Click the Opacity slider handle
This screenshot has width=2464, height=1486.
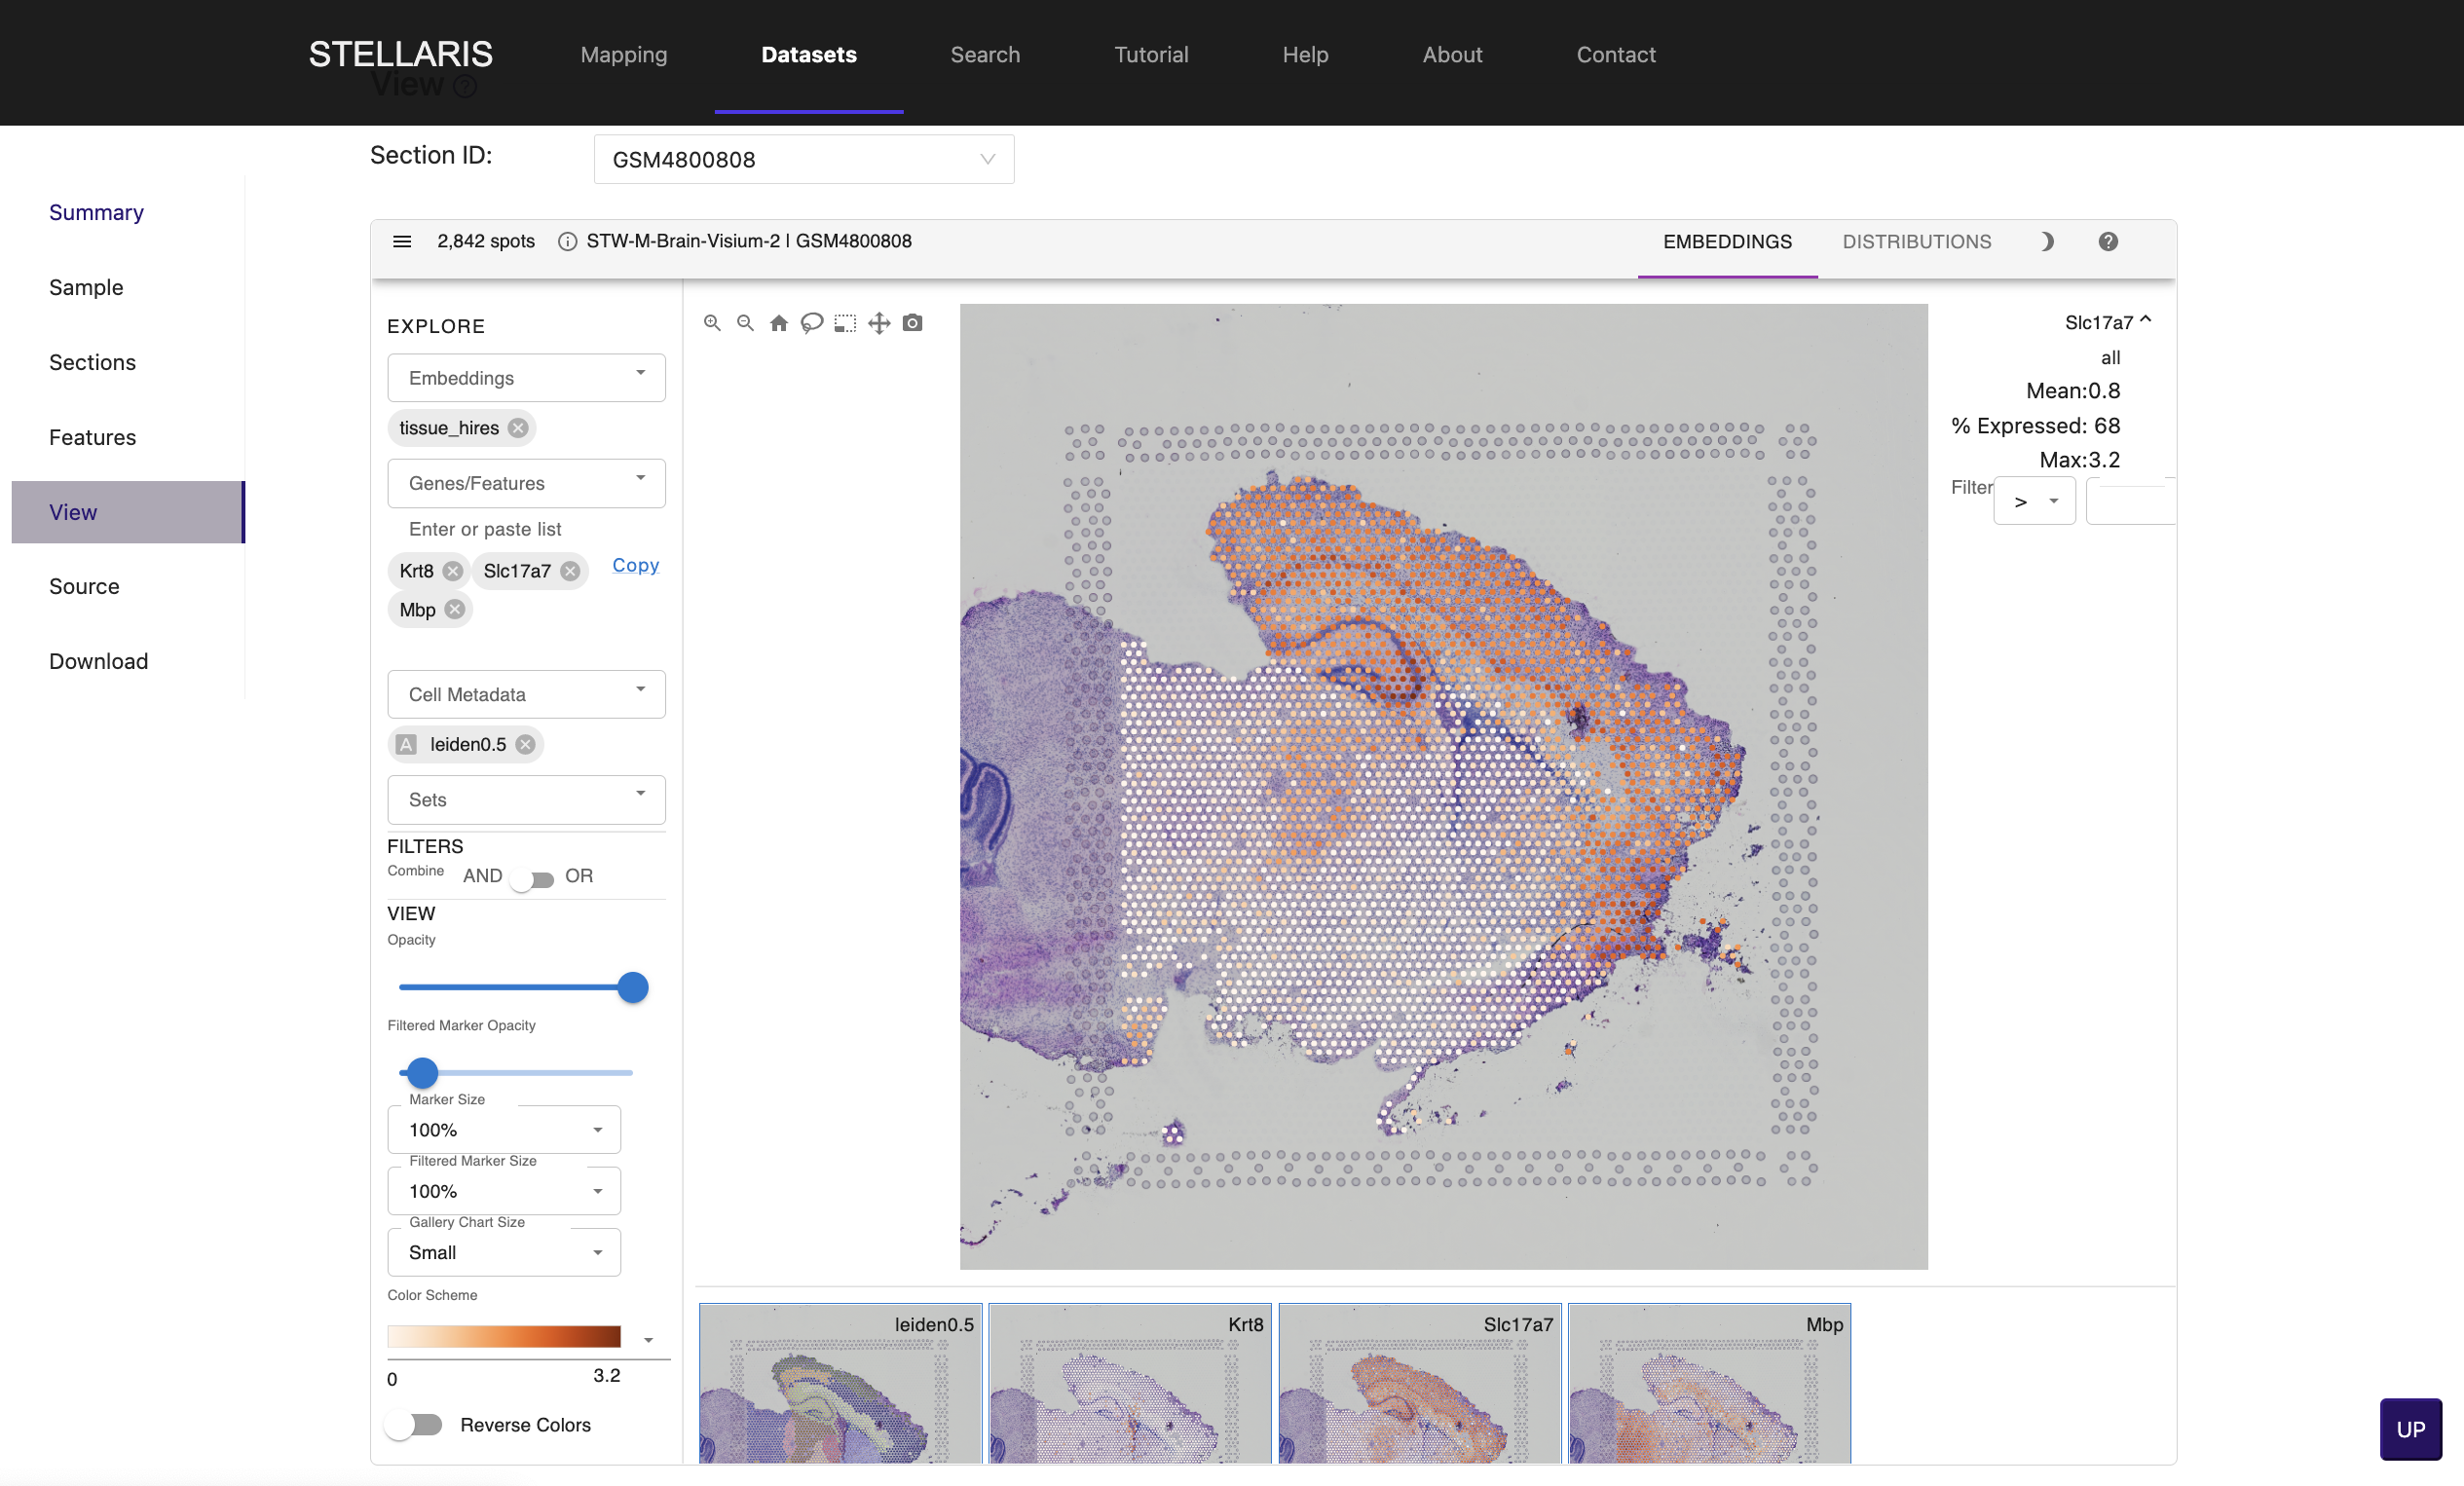pos(633,987)
